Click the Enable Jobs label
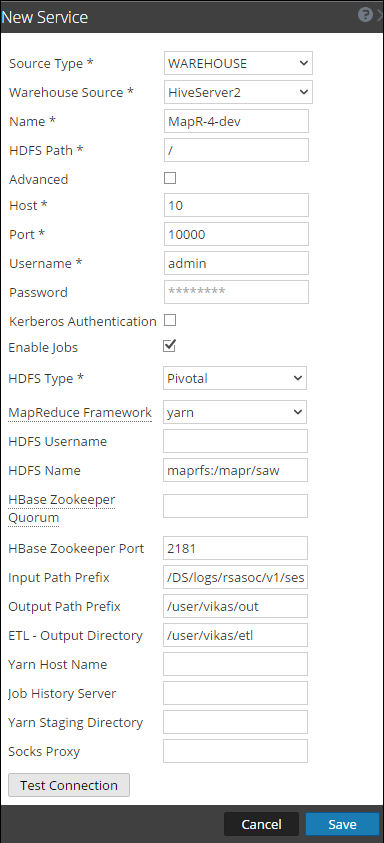This screenshot has width=384, height=843. 43,348
